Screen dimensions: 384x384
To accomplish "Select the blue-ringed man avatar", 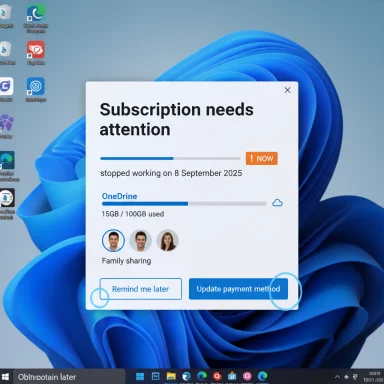I will pos(113,240).
